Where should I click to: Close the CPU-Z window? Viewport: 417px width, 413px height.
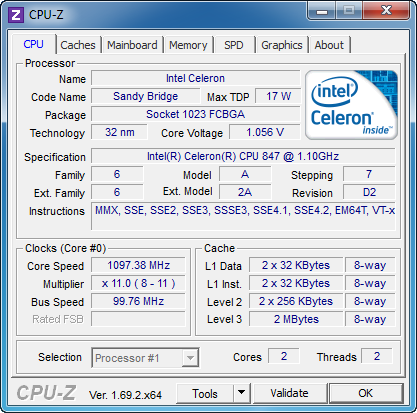(x=387, y=11)
